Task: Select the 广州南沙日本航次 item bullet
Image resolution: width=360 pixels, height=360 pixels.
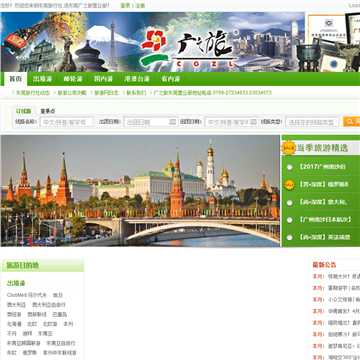Action: click(290, 220)
